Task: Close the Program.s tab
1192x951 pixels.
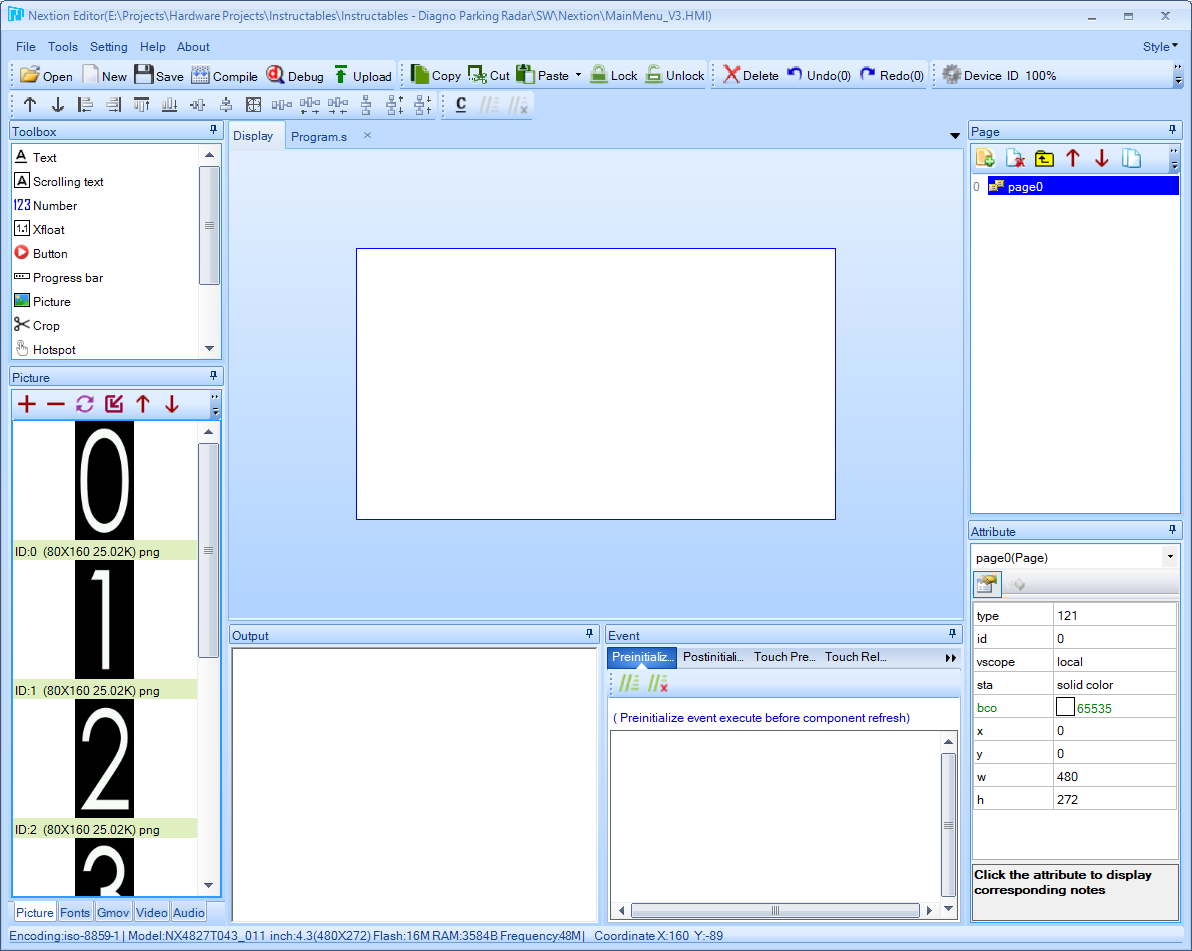Action: click(x=367, y=135)
